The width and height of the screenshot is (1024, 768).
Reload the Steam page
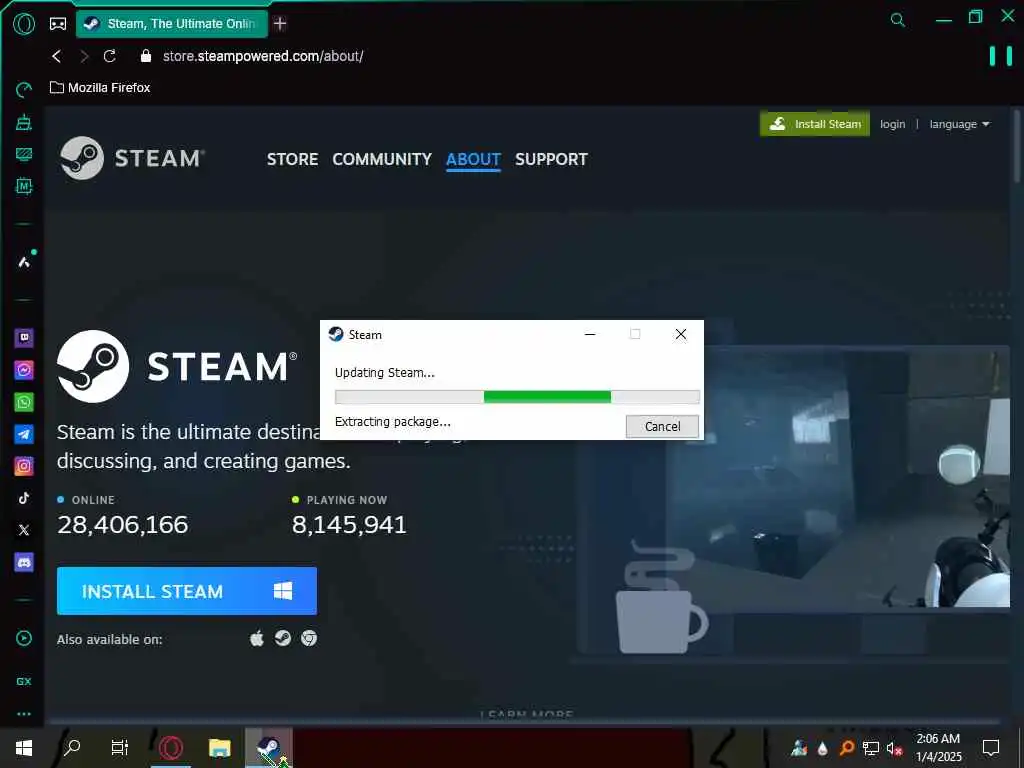point(110,56)
